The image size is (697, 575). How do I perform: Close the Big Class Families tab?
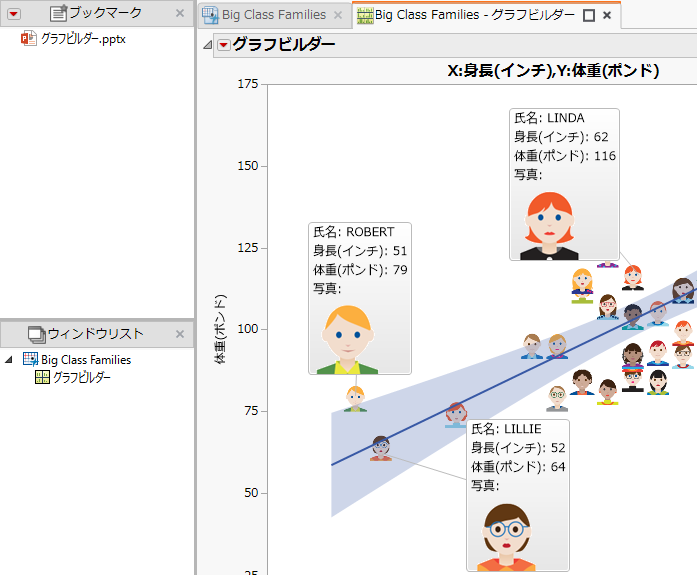(338, 15)
